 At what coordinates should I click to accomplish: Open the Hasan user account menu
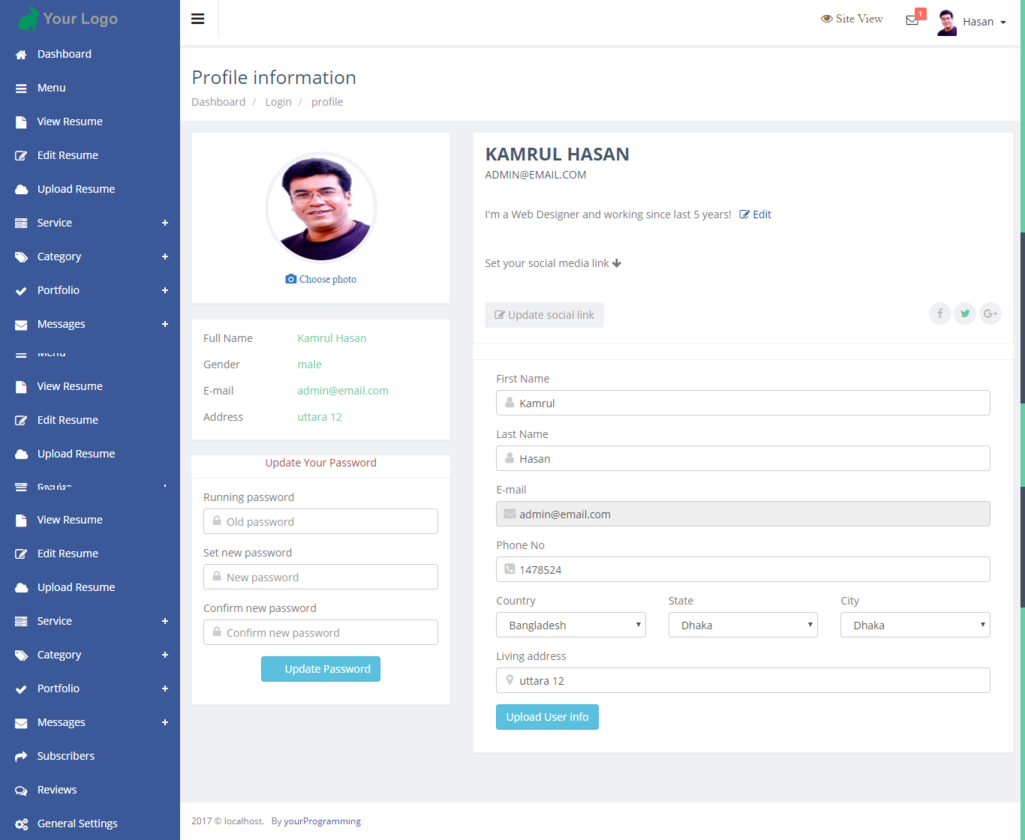973,22
